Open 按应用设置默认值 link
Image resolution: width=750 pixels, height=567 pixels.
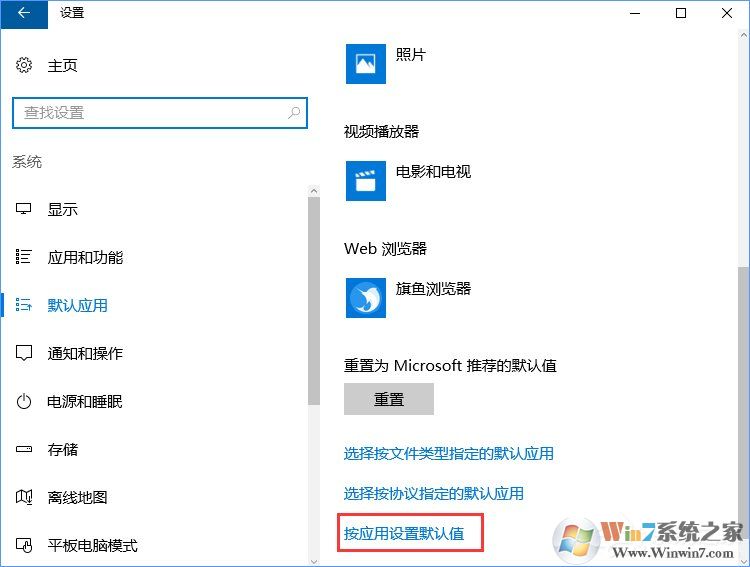click(404, 533)
